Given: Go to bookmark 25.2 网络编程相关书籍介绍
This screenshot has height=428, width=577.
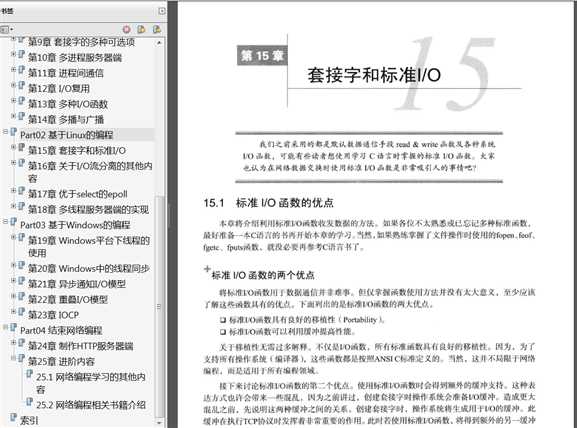Looking at the screenshot, I should pyautogui.click(x=91, y=405).
